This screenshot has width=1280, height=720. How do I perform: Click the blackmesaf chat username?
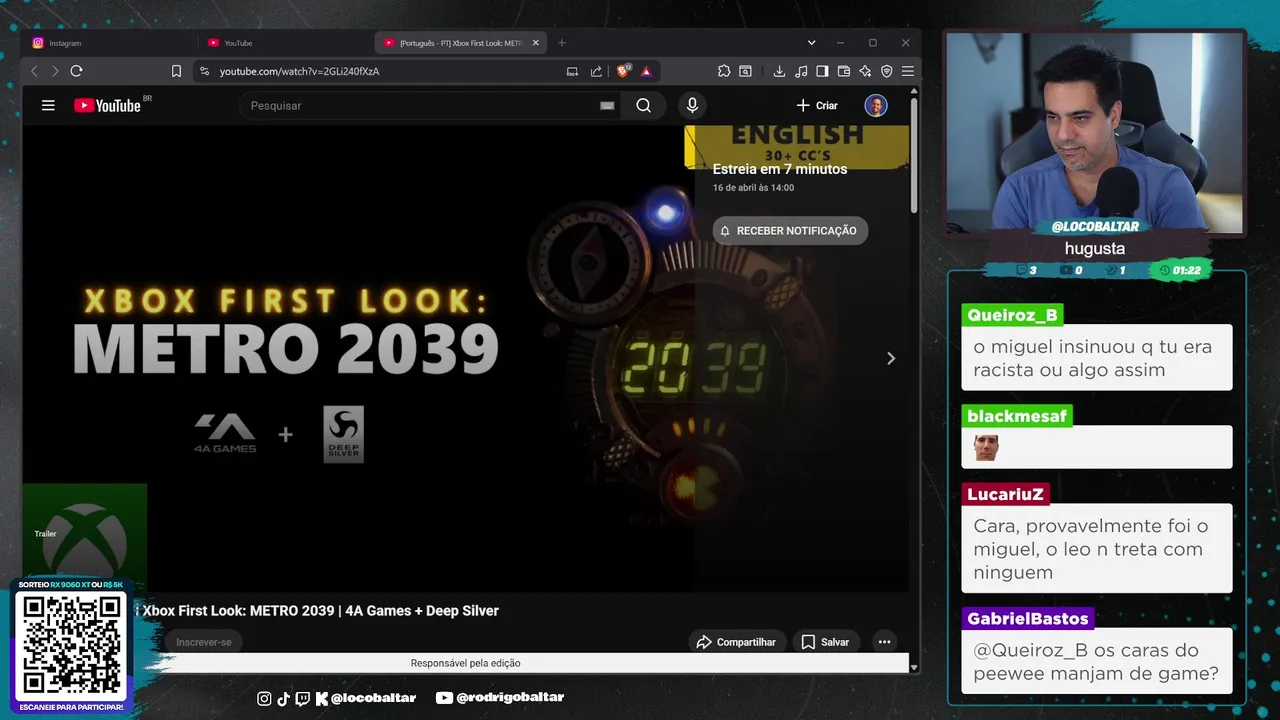[x=1017, y=416]
